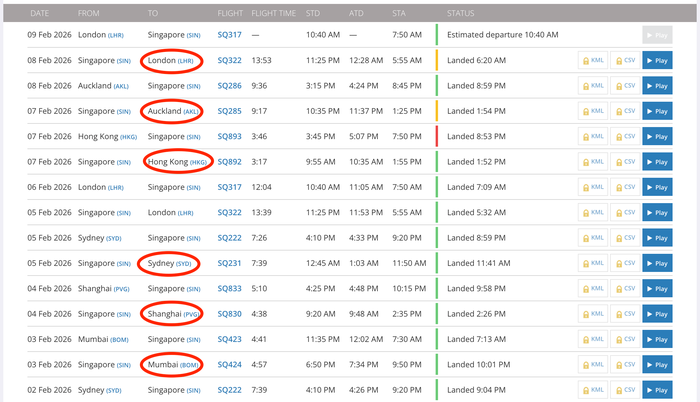Get KML for 08 Feb SQ322
This screenshot has width=700, height=402.
tap(593, 60)
